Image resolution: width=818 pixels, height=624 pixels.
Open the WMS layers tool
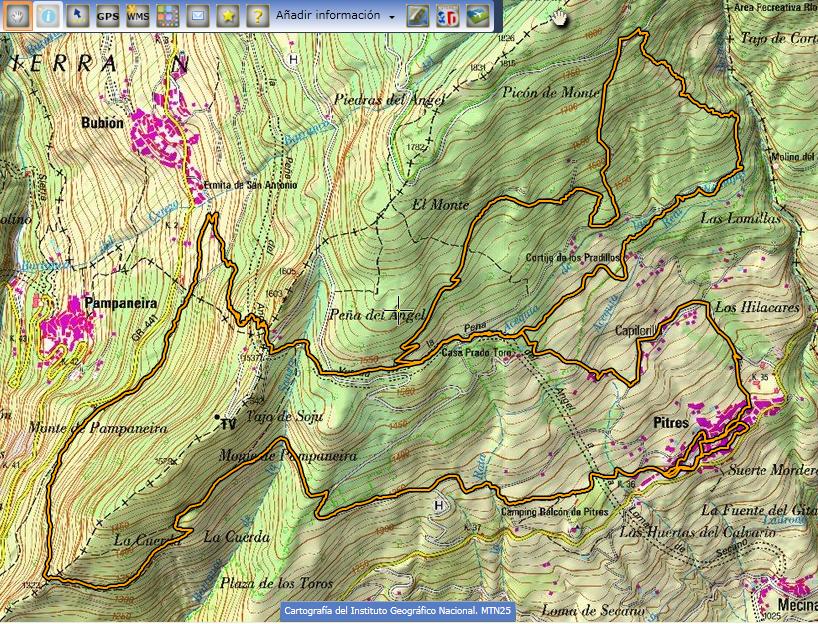[137, 16]
